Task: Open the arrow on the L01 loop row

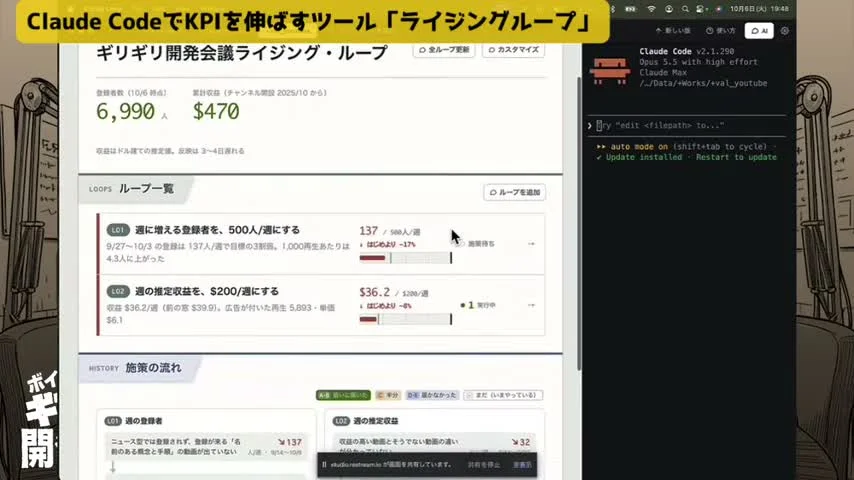Action: tap(531, 244)
